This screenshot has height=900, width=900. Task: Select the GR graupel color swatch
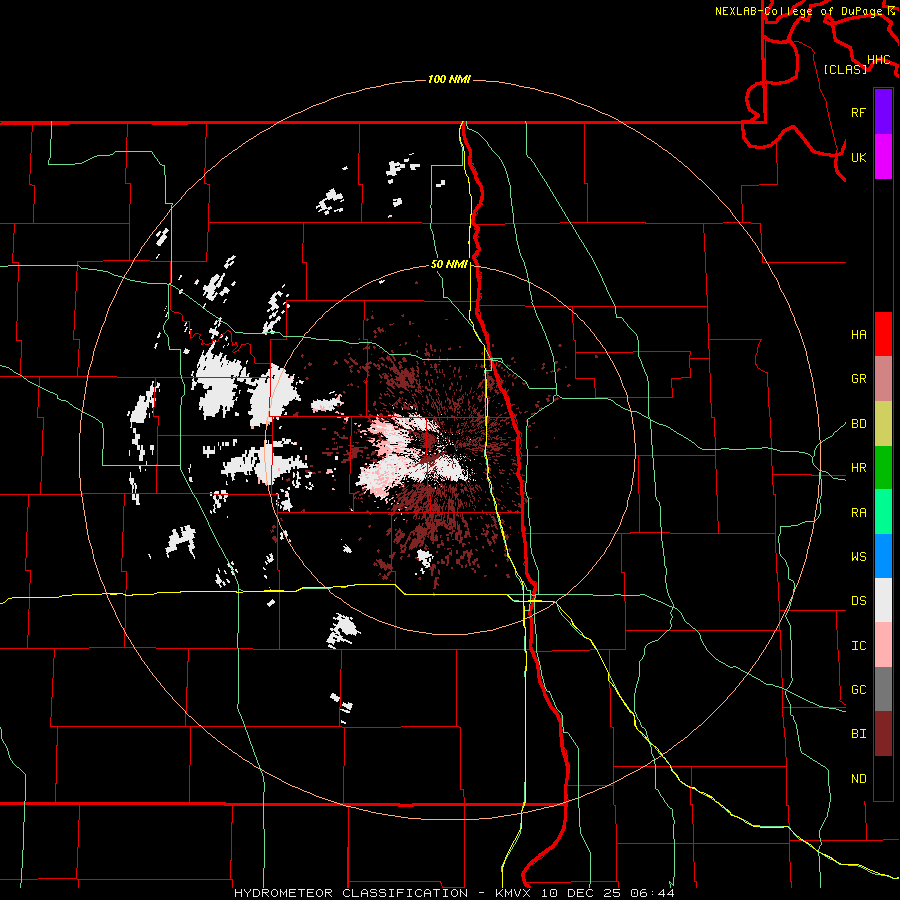[883, 379]
